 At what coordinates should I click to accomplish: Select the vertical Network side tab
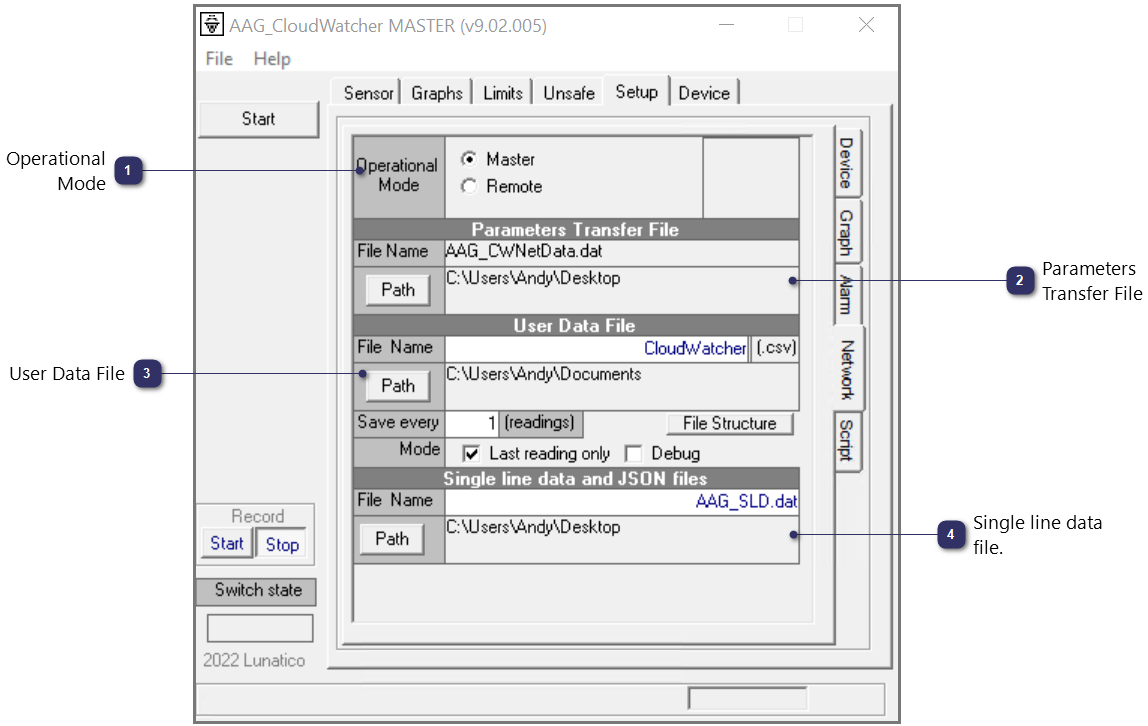coord(849,370)
